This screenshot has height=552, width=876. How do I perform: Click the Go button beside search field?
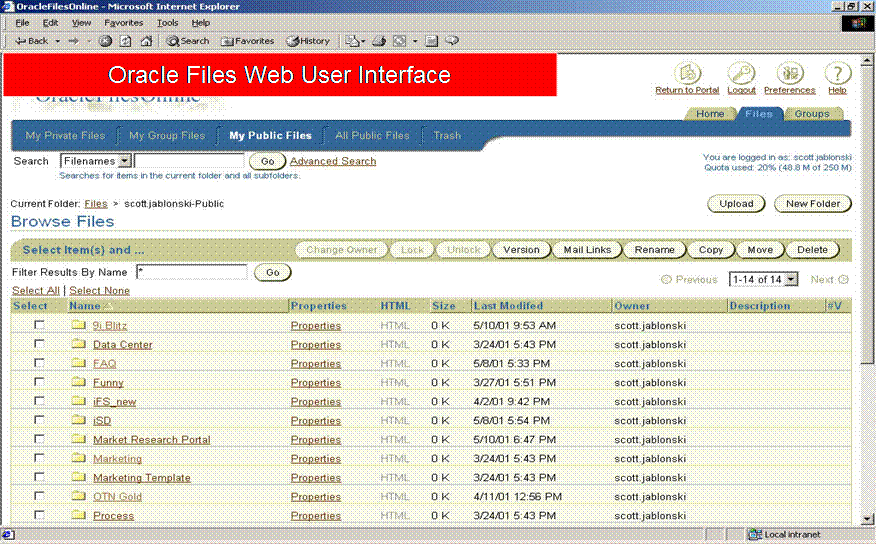click(x=268, y=161)
